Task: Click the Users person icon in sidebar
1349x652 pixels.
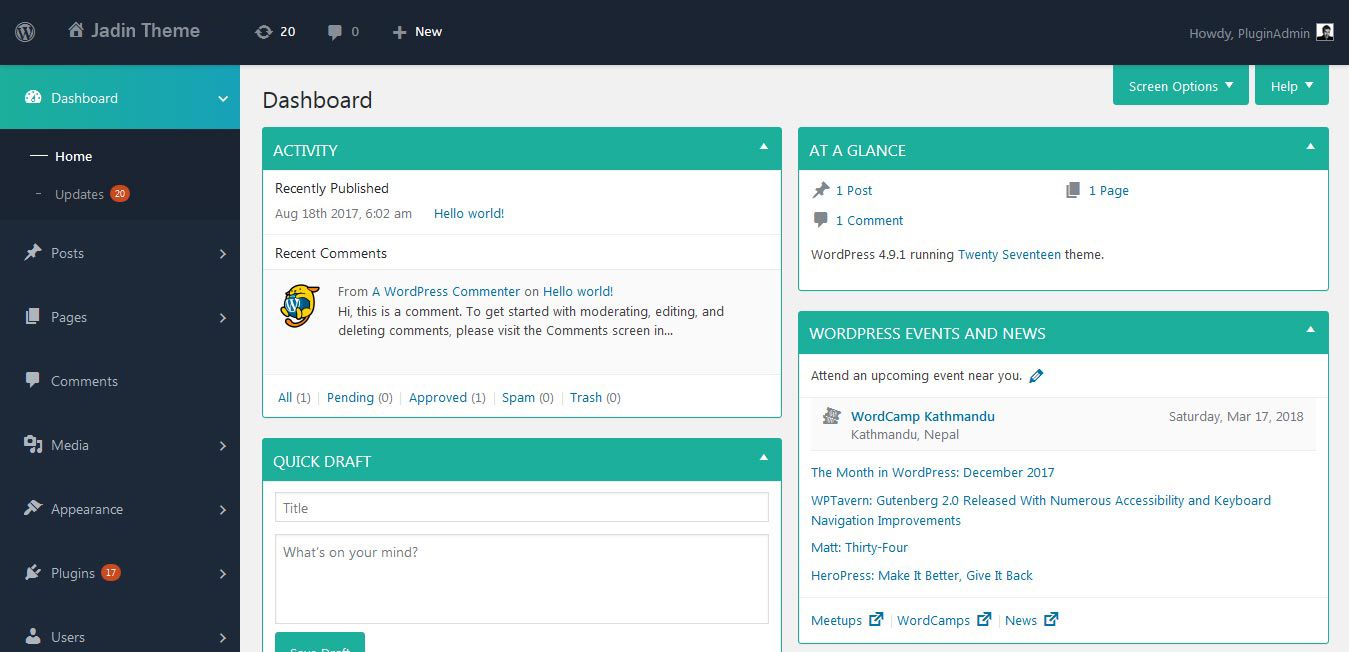Action: click(x=33, y=637)
